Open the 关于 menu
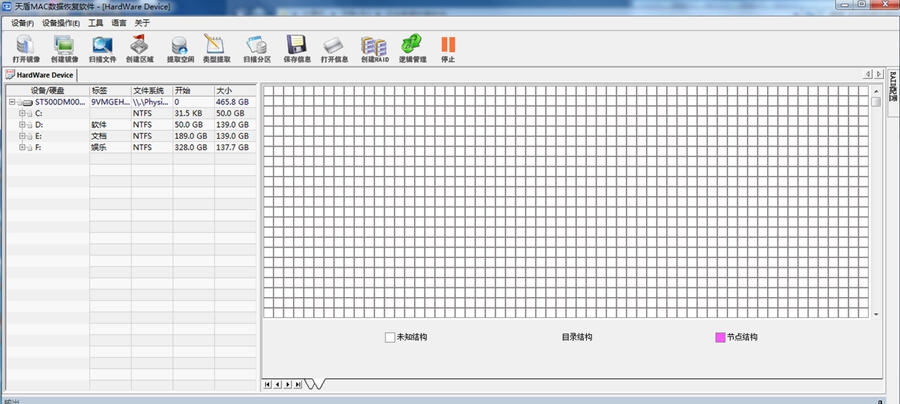The width and height of the screenshot is (900, 404). 142,24
